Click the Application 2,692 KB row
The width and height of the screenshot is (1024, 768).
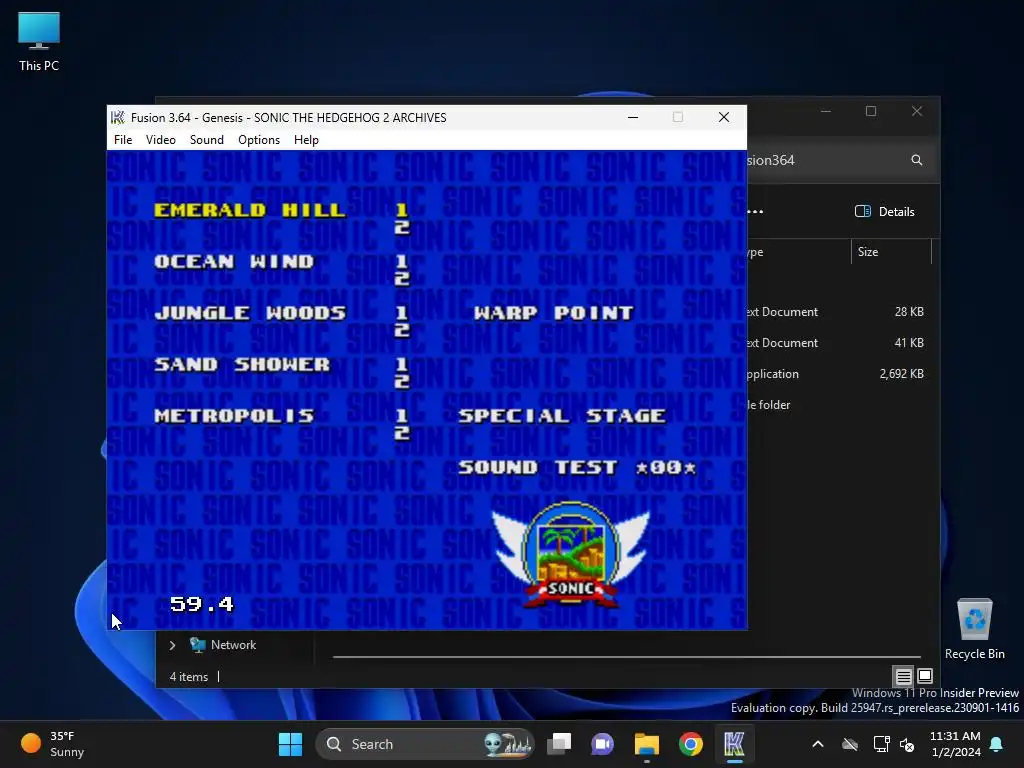pyautogui.click(x=839, y=374)
